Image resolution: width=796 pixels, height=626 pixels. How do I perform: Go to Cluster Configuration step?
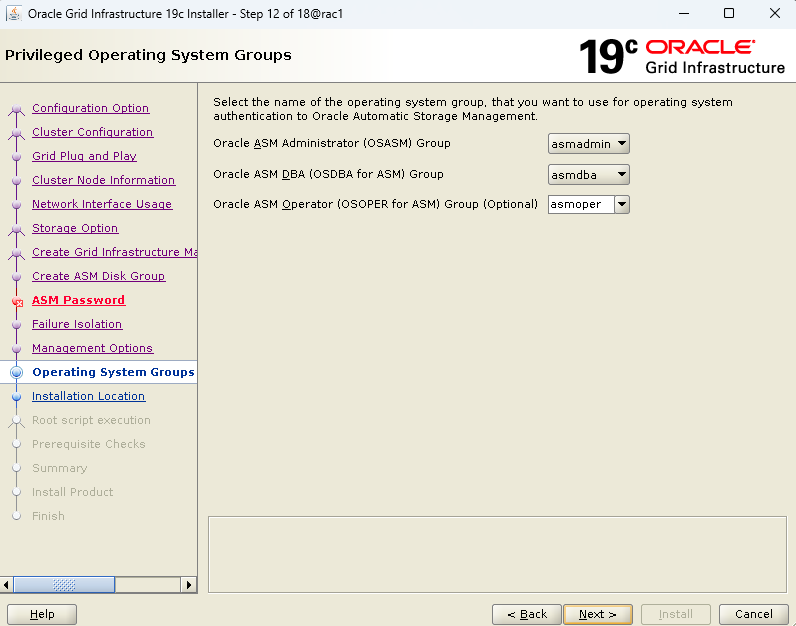[92, 132]
